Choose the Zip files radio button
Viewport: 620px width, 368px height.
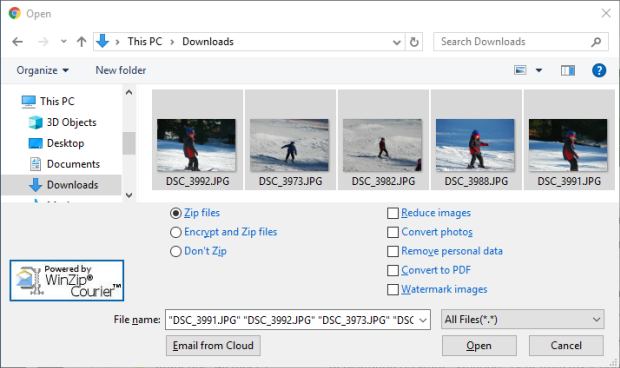pos(176,213)
